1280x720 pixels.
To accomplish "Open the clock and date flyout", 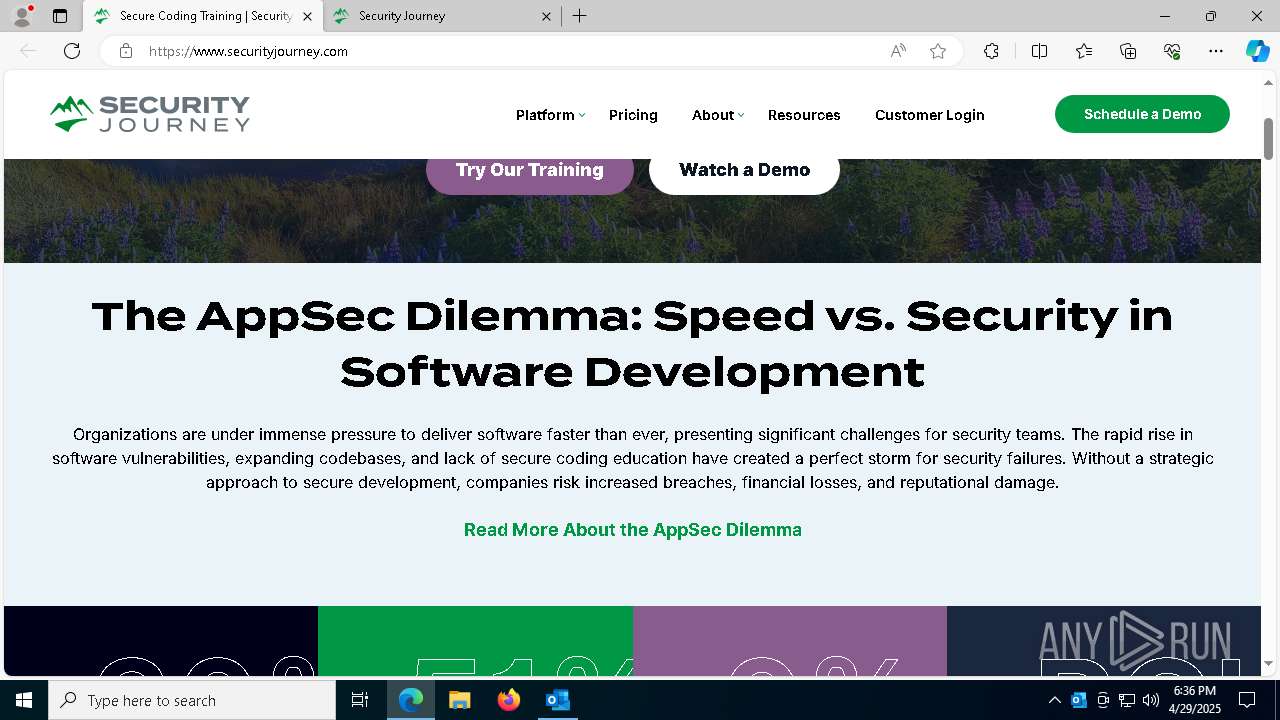I will tap(1196, 700).
